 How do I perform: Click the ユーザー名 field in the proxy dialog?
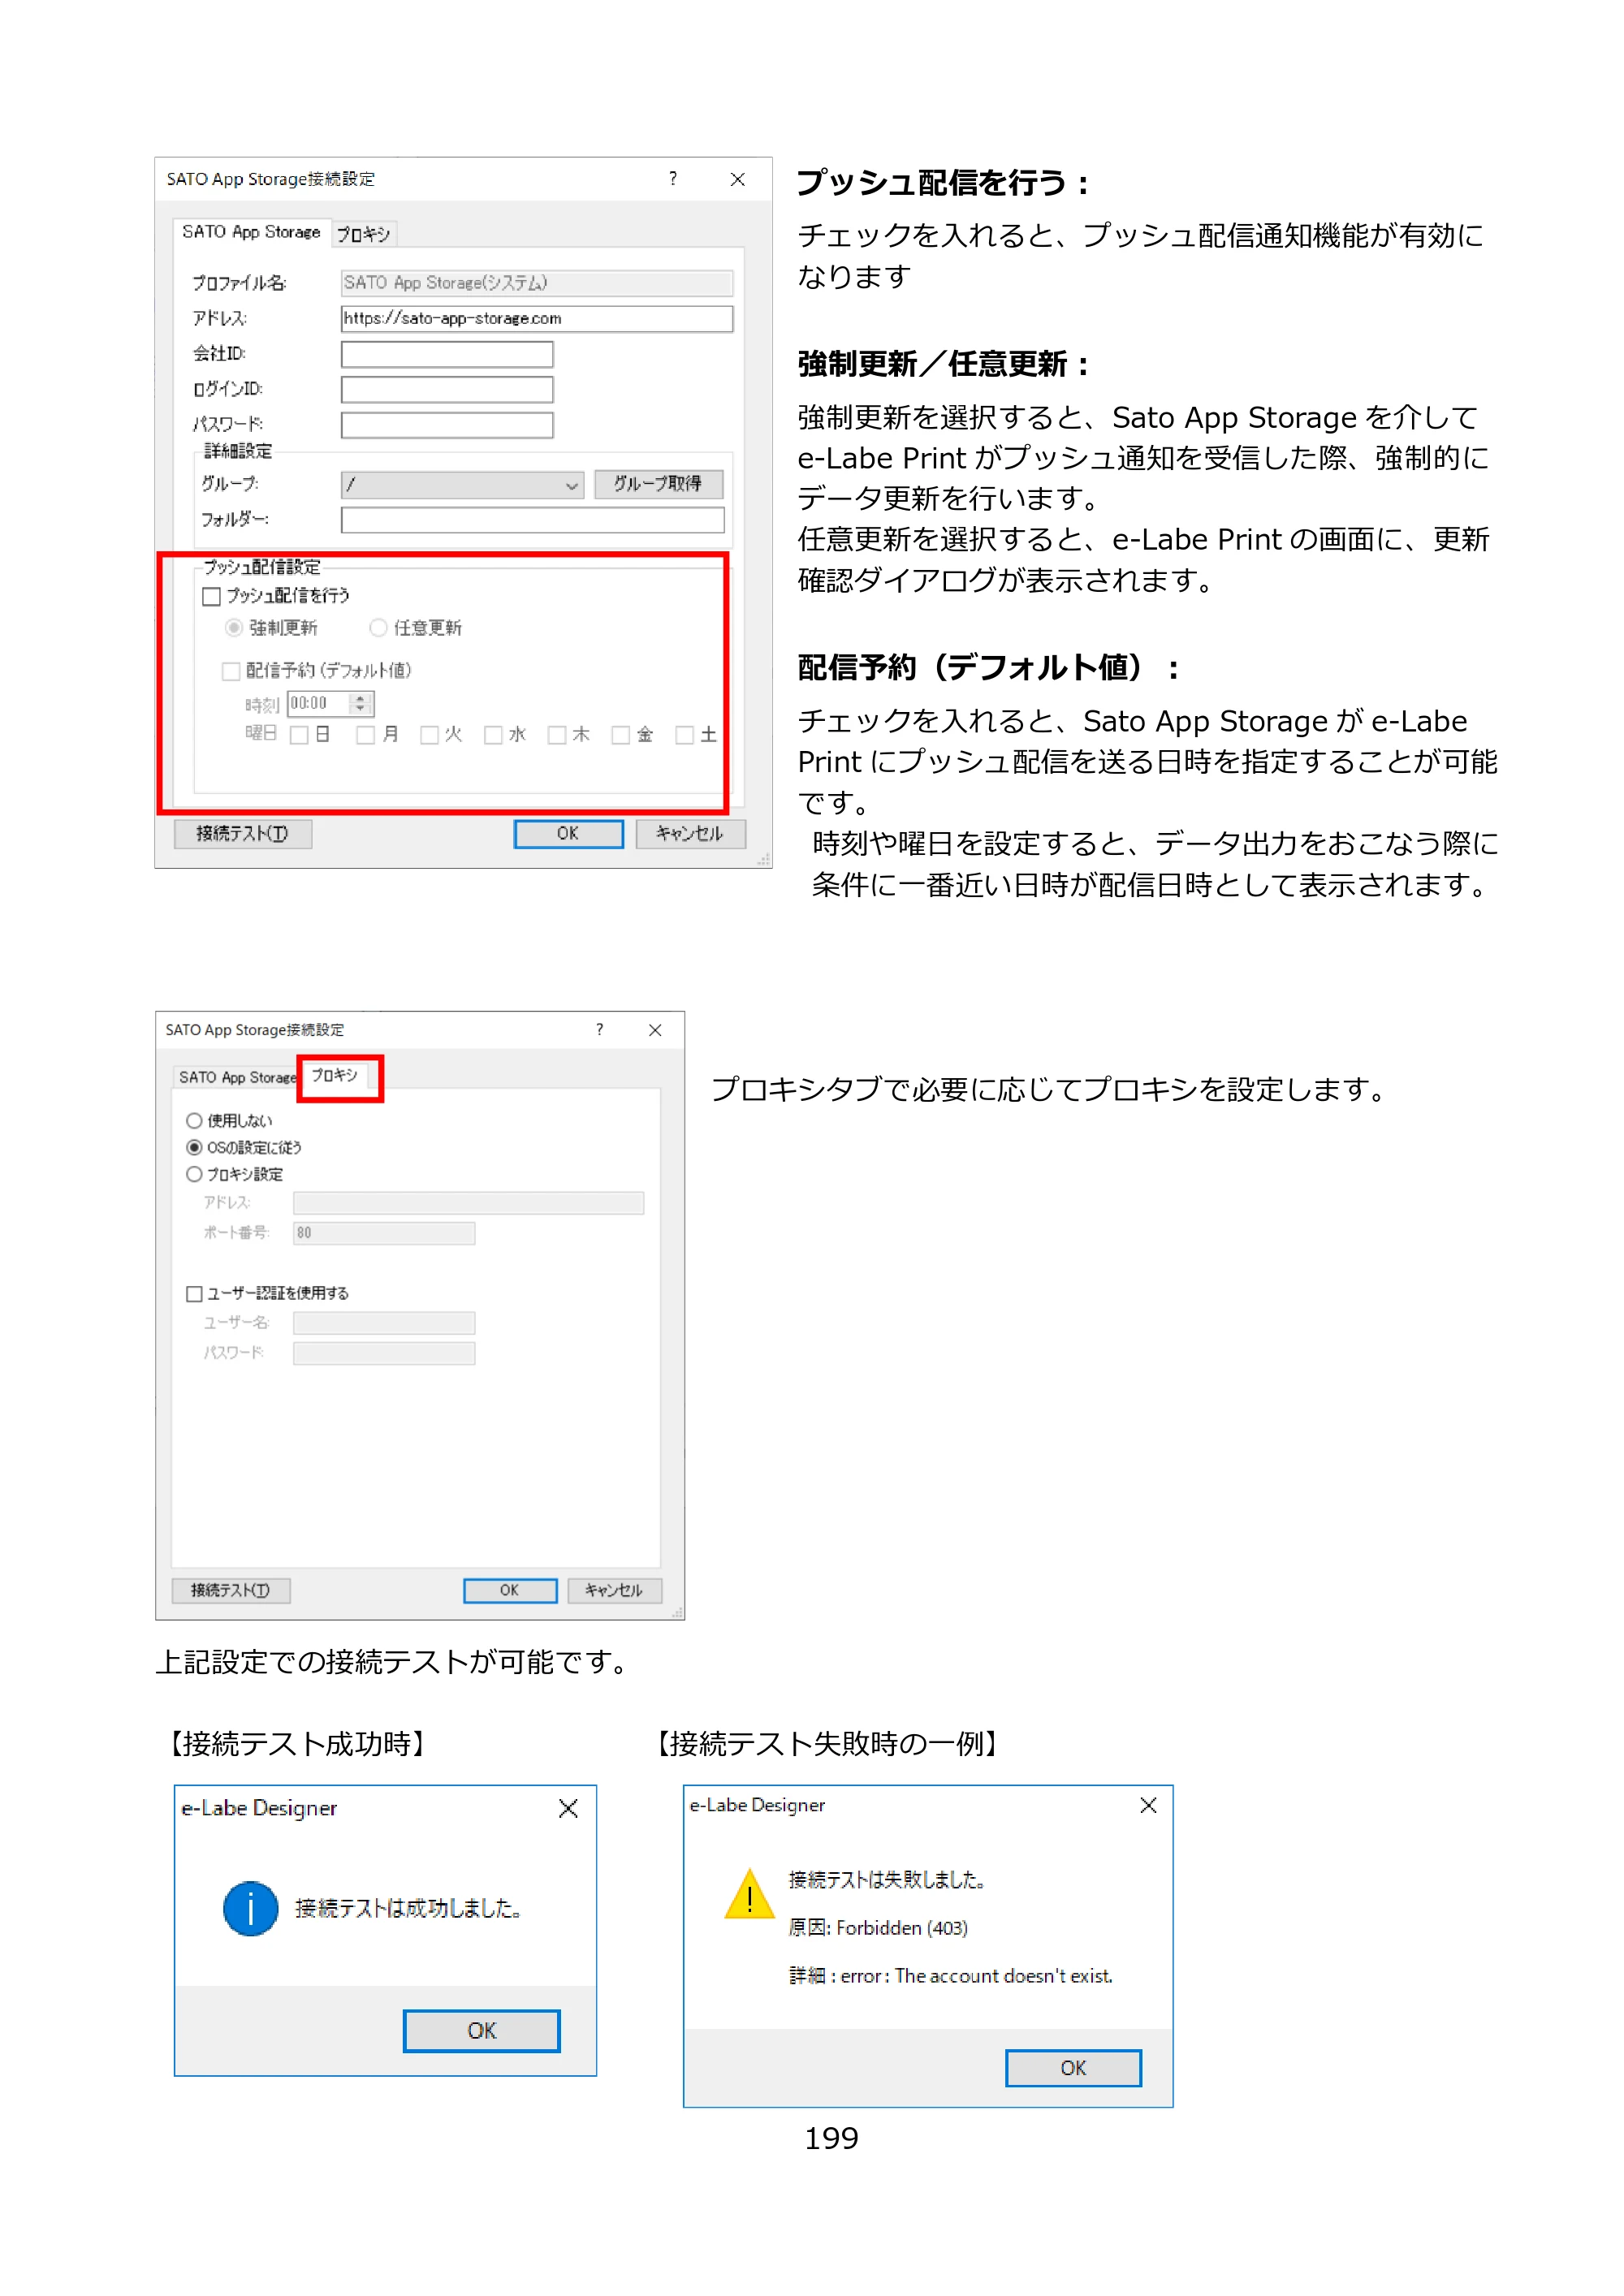[x=384, y=1324]
